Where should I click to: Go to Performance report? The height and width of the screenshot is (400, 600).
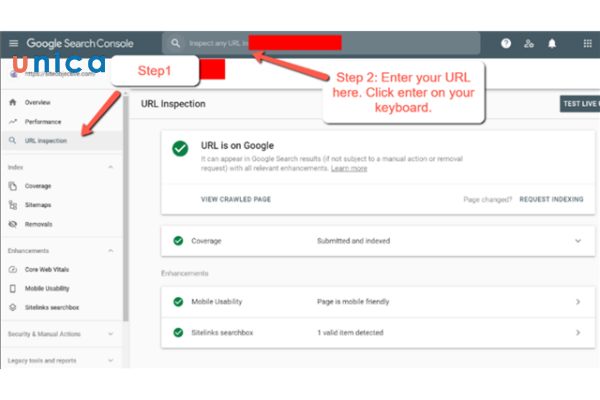point(43,122)
